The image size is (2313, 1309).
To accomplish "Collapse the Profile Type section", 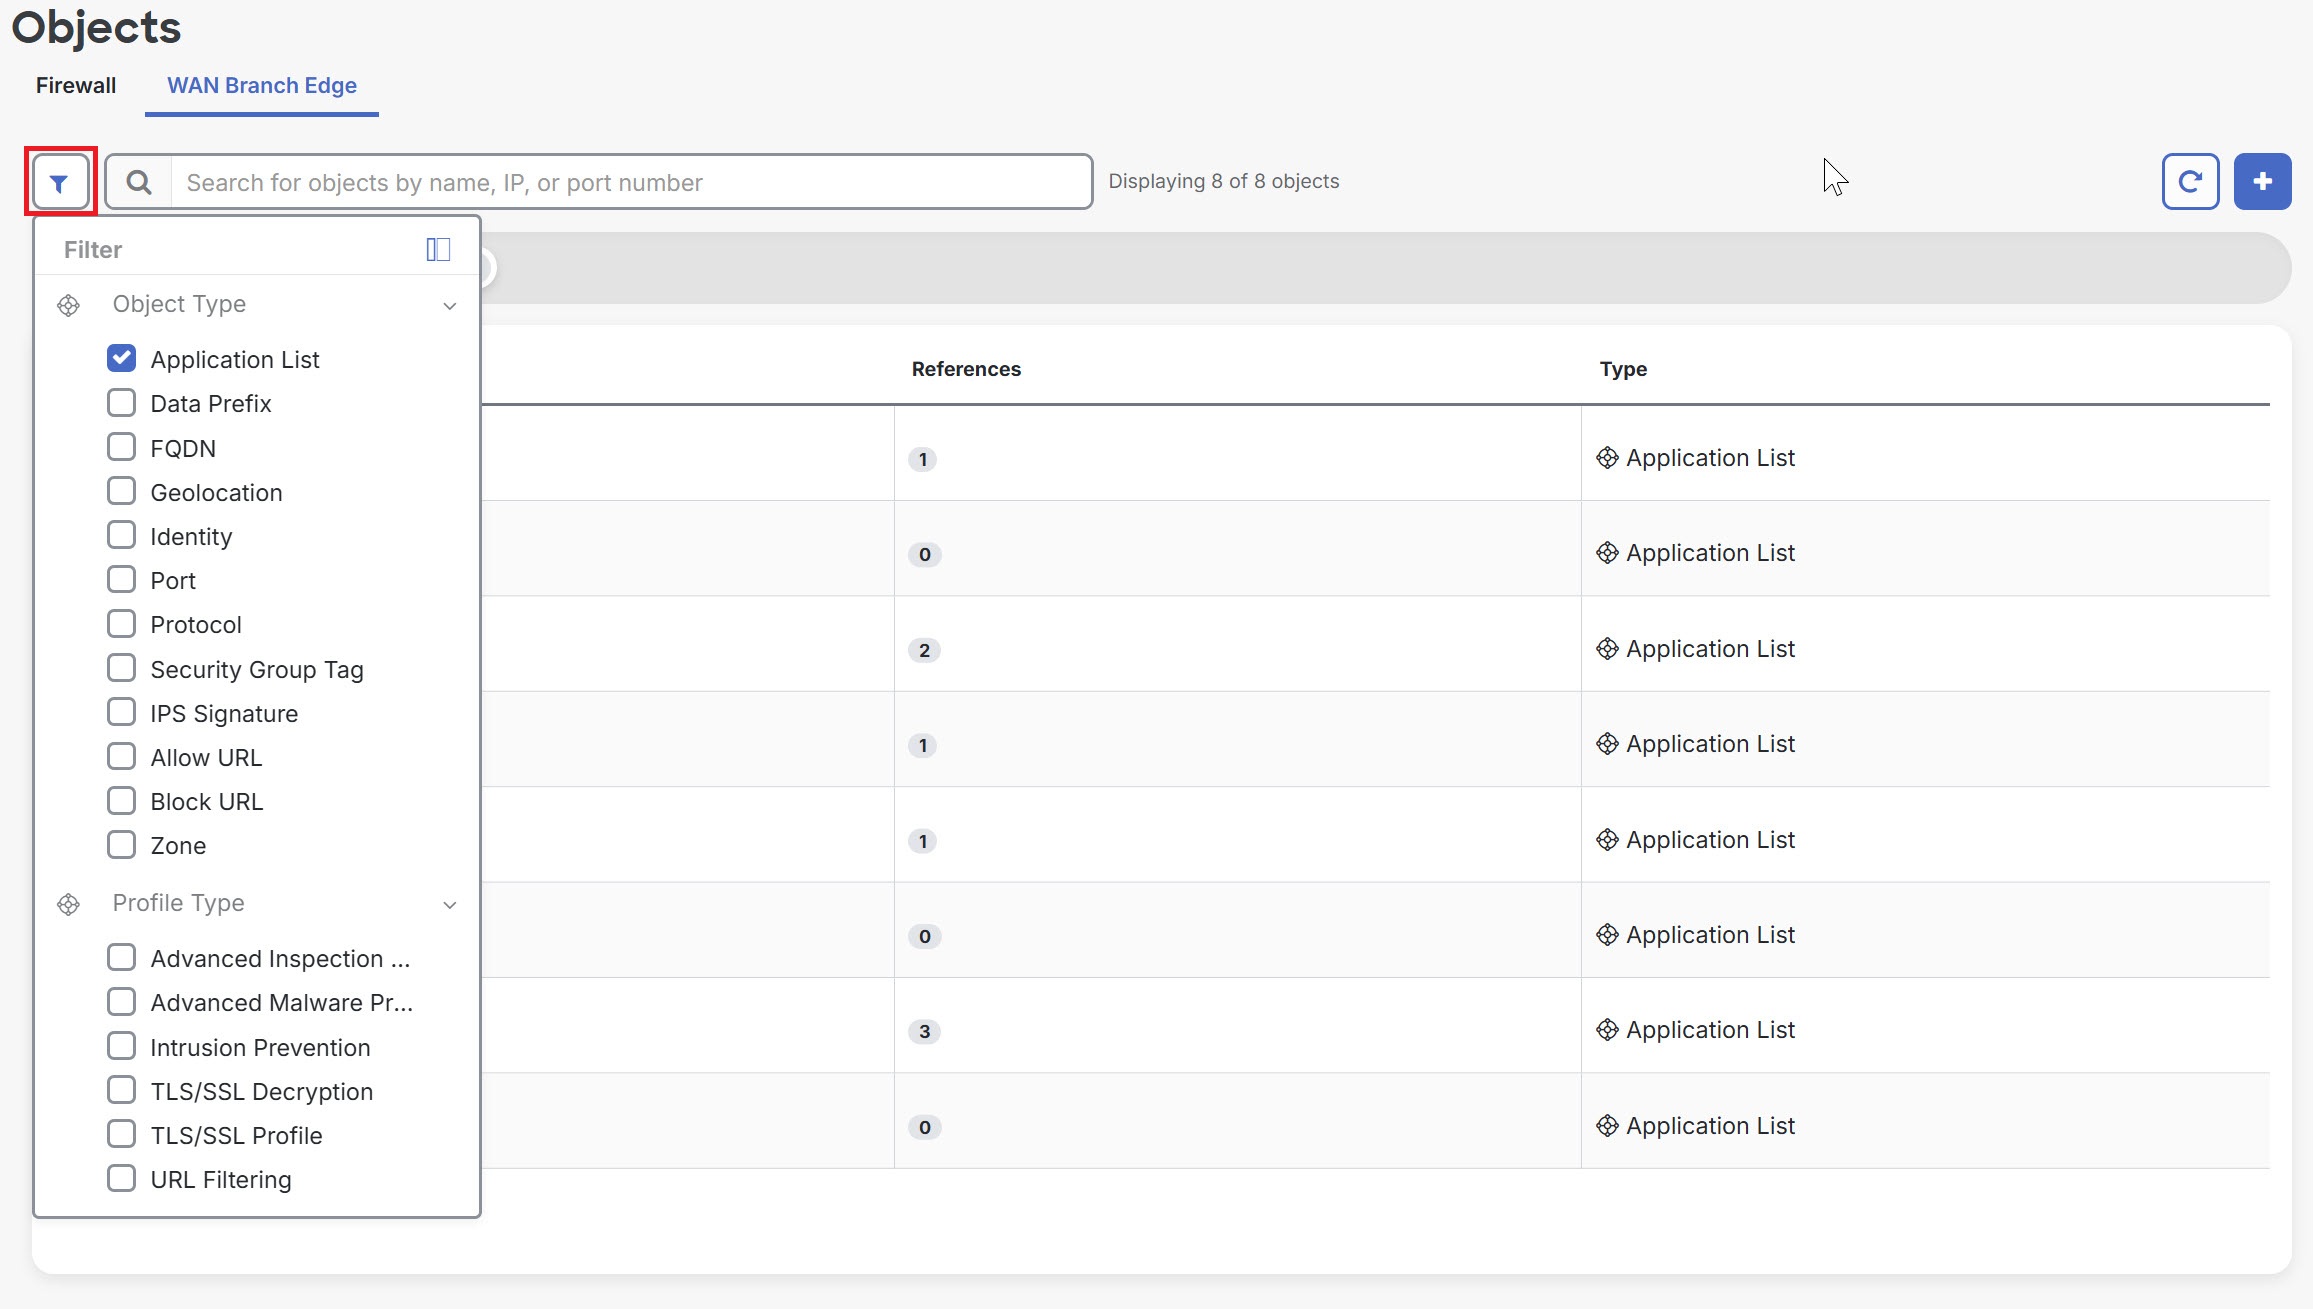I will coord(449,904).
